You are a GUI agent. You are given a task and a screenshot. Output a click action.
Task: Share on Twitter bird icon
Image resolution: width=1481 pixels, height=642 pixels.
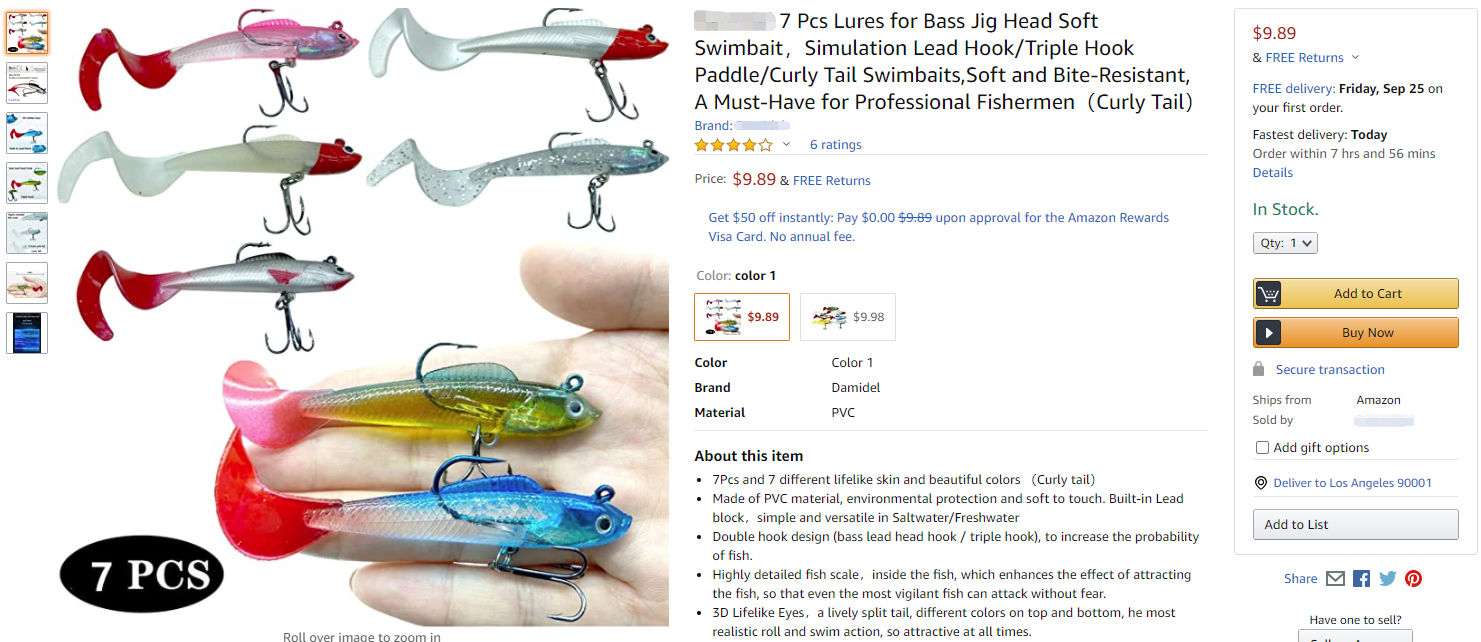[x=1387, y=578]
